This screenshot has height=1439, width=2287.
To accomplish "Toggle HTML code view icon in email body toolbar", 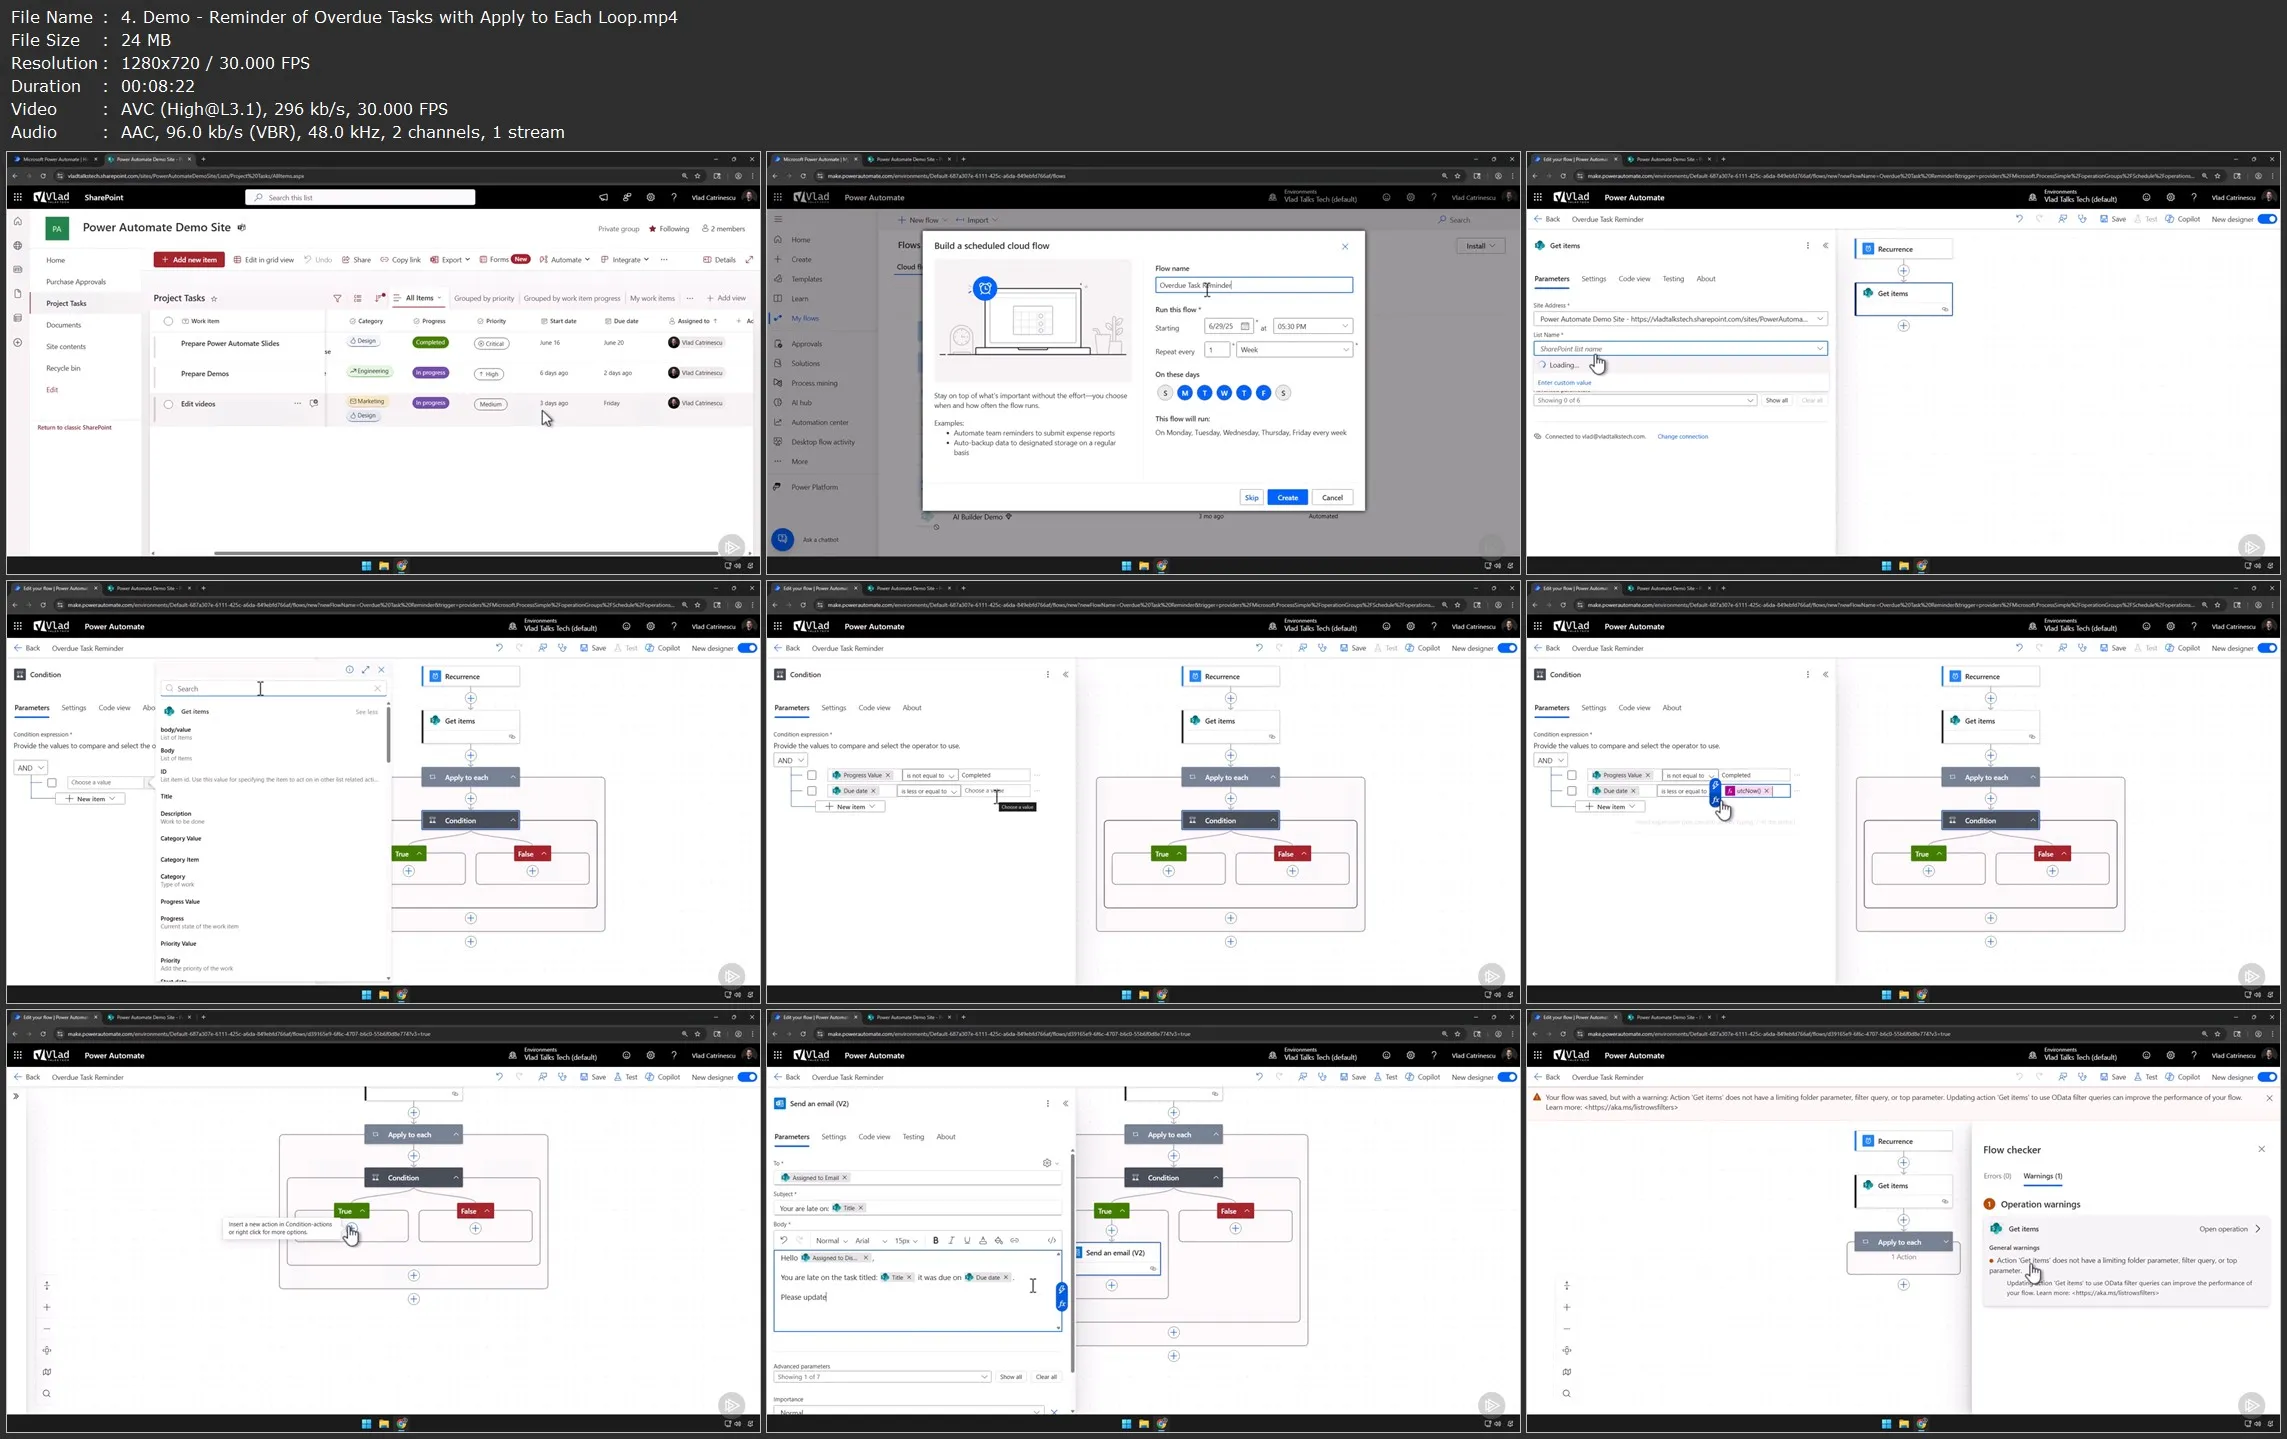I will [x=1051, y=1240].
